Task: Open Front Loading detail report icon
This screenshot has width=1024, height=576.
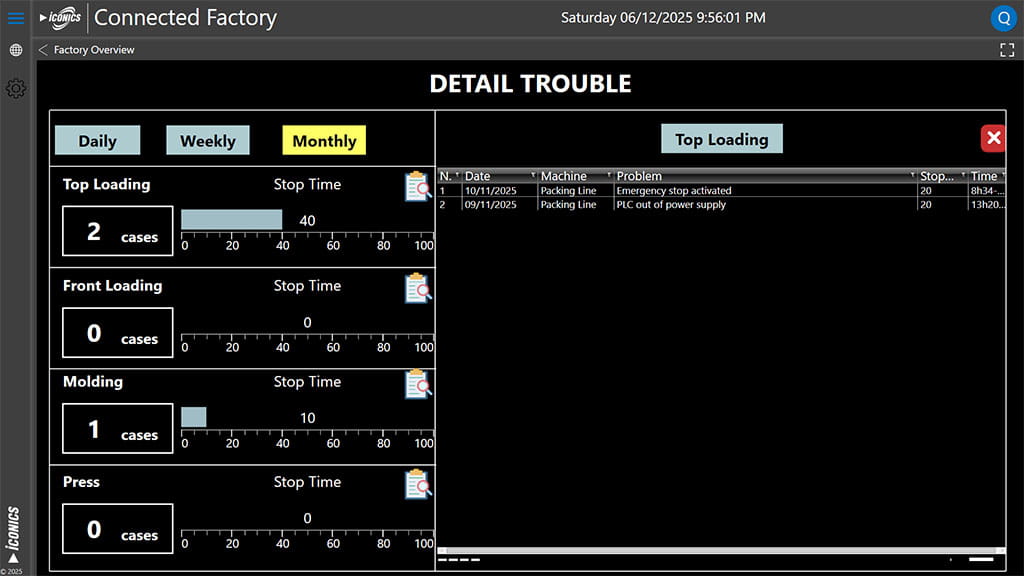Action: coord(418,288)
